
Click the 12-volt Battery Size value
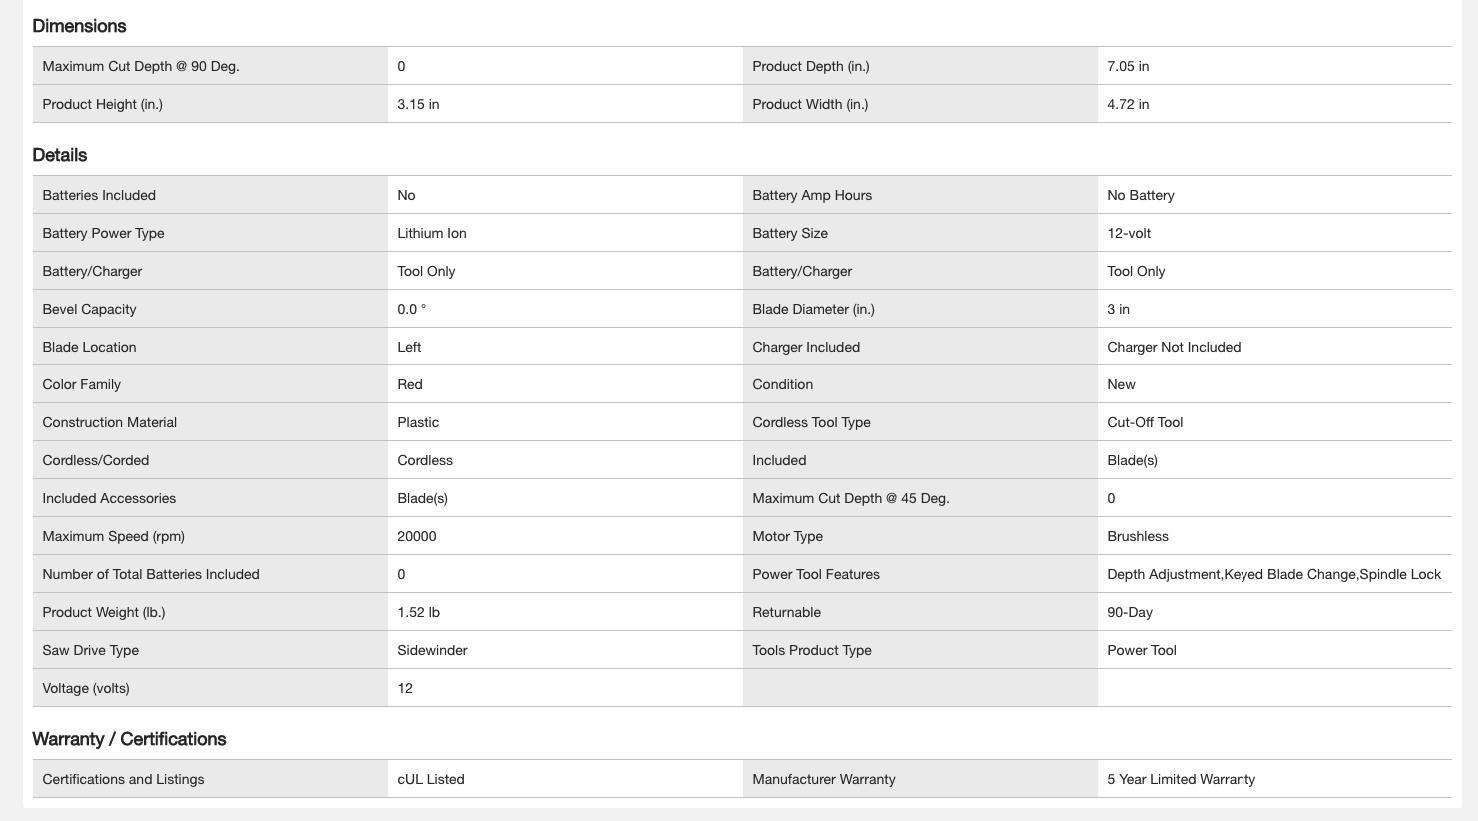1129,233
